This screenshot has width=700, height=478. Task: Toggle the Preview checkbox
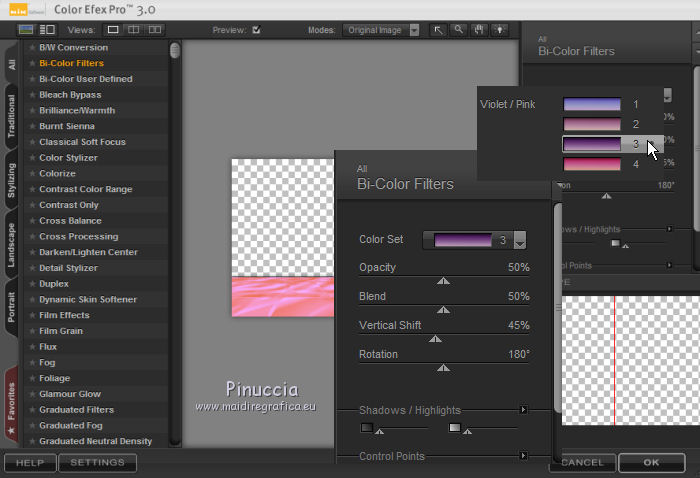(x=257, y=30)
